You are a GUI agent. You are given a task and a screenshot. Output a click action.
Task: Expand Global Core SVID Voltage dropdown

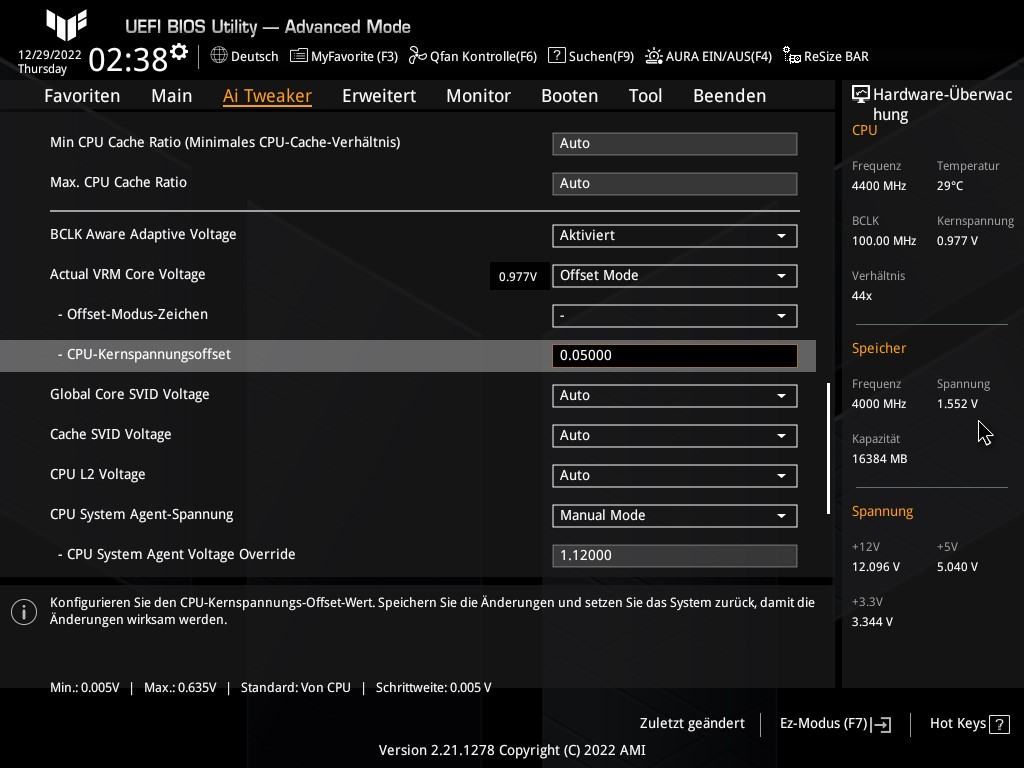point(675,396)
